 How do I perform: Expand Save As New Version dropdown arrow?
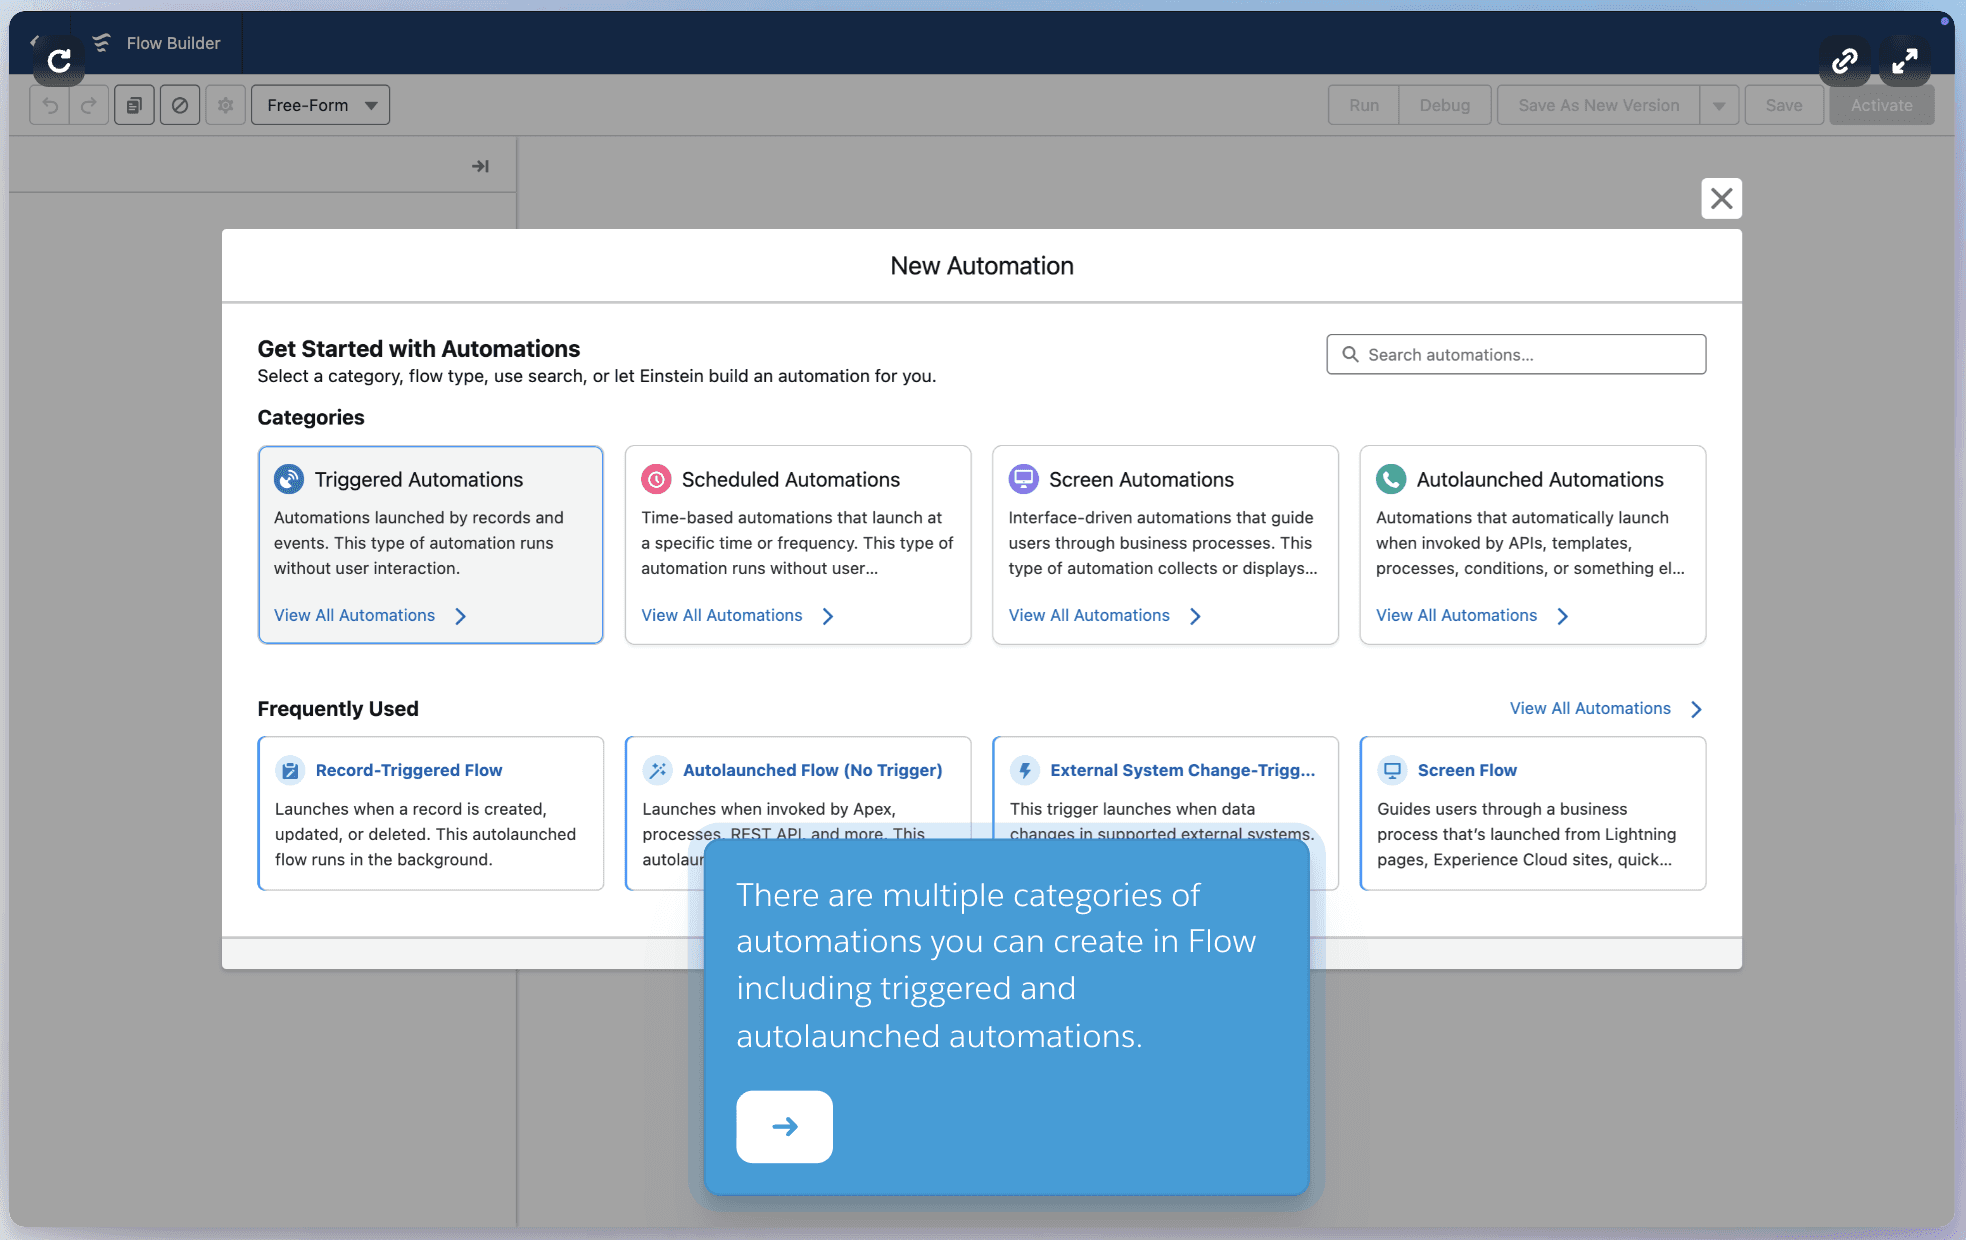[1719, 105]
